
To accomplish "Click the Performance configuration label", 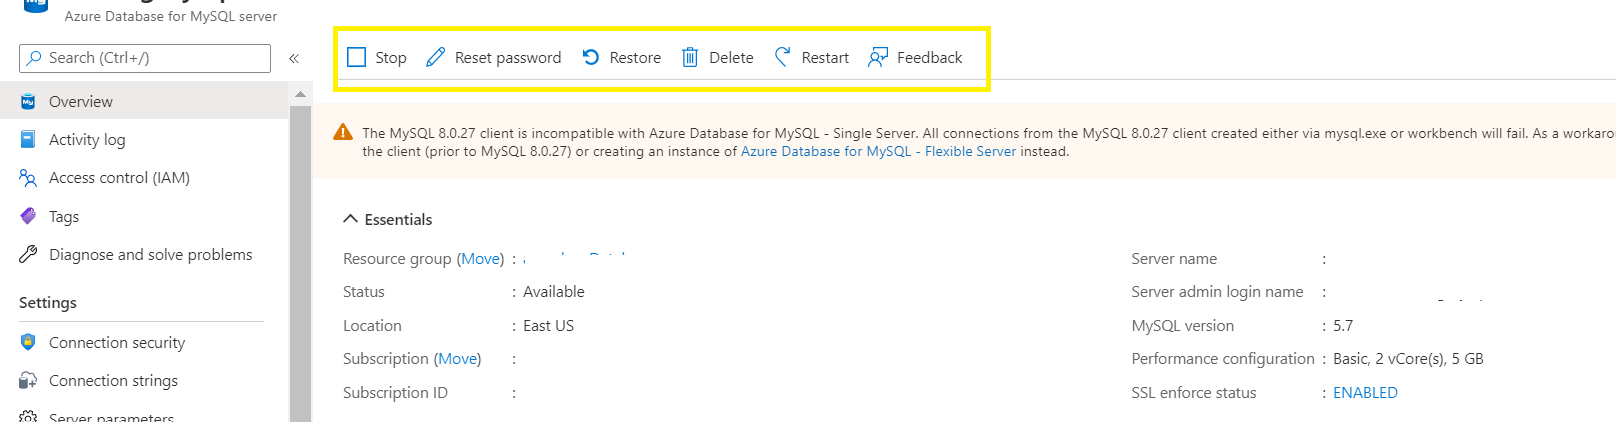I will click(1223, 358).
